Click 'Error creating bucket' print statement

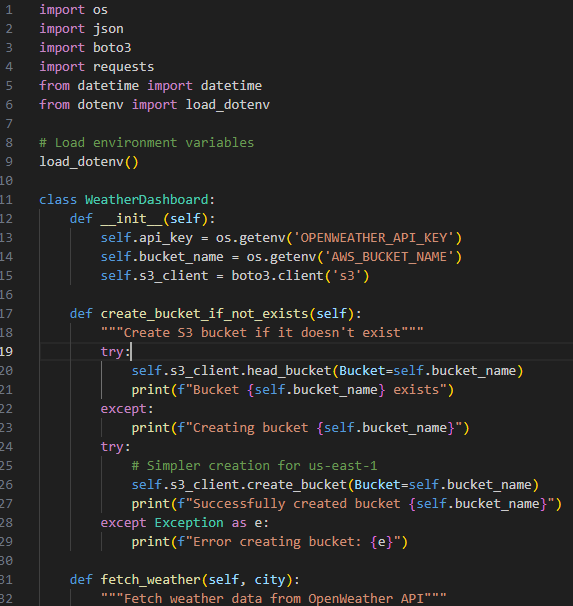point(270,541)
